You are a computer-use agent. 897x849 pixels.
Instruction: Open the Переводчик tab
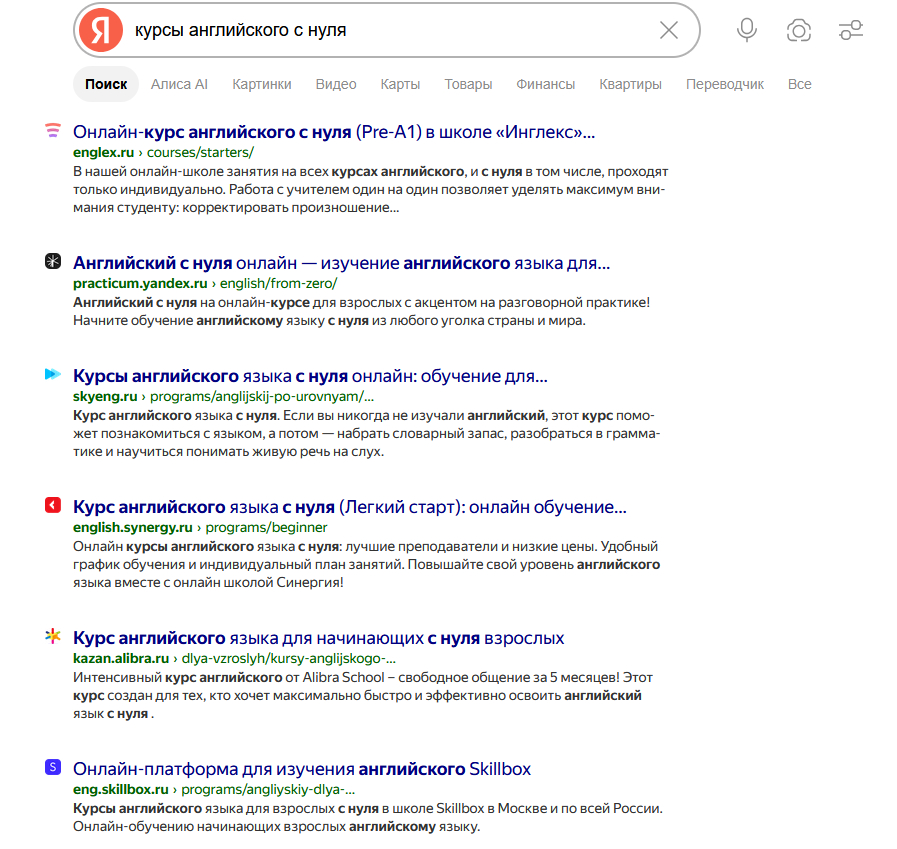tap(724, 84)
